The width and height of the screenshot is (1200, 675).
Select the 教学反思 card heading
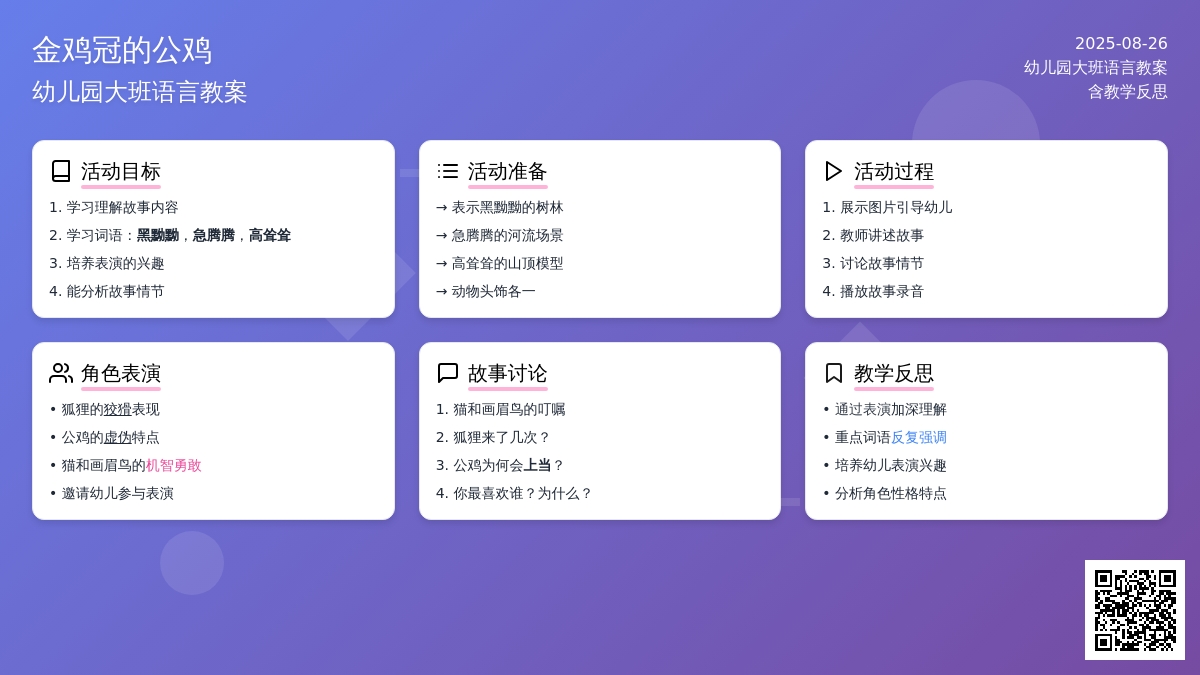point(894,373)
